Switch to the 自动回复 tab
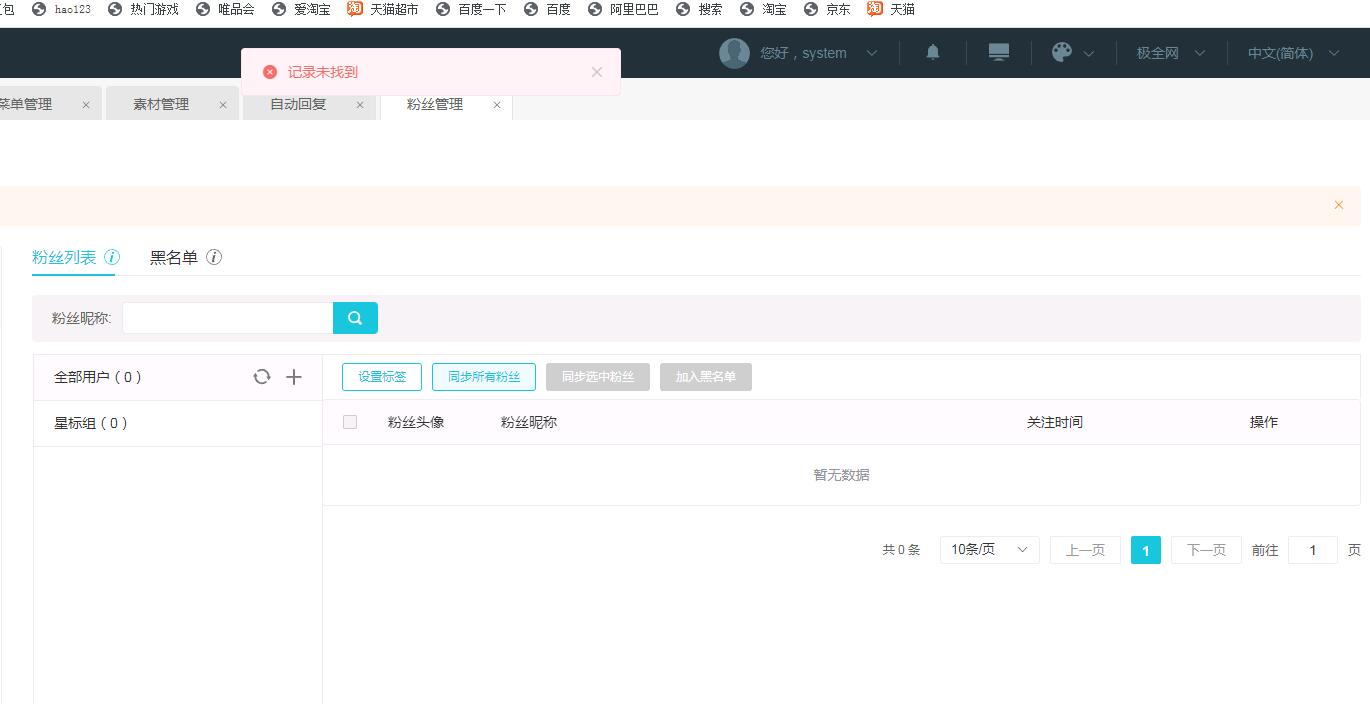The width and height of the screenshot is (1370, 704). click(298, 104)
